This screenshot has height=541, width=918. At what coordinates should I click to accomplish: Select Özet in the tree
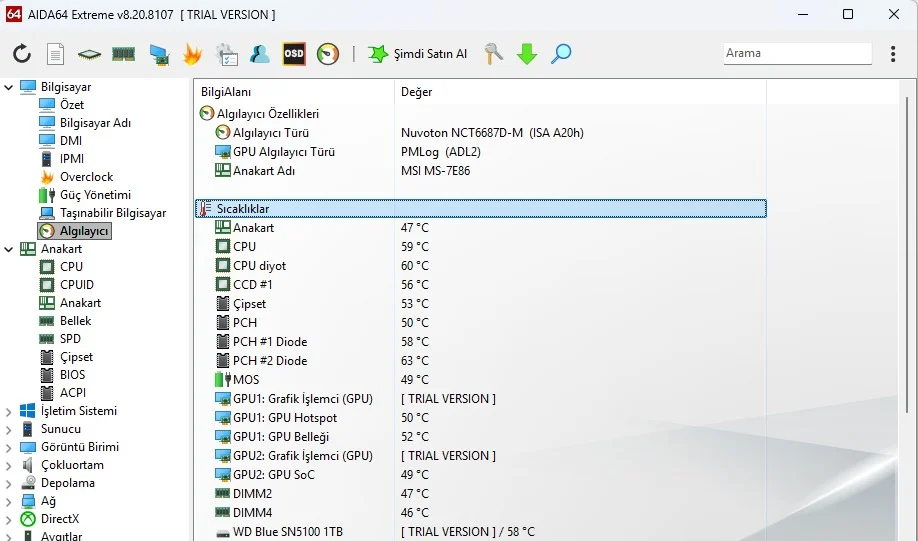coord(61,105)
